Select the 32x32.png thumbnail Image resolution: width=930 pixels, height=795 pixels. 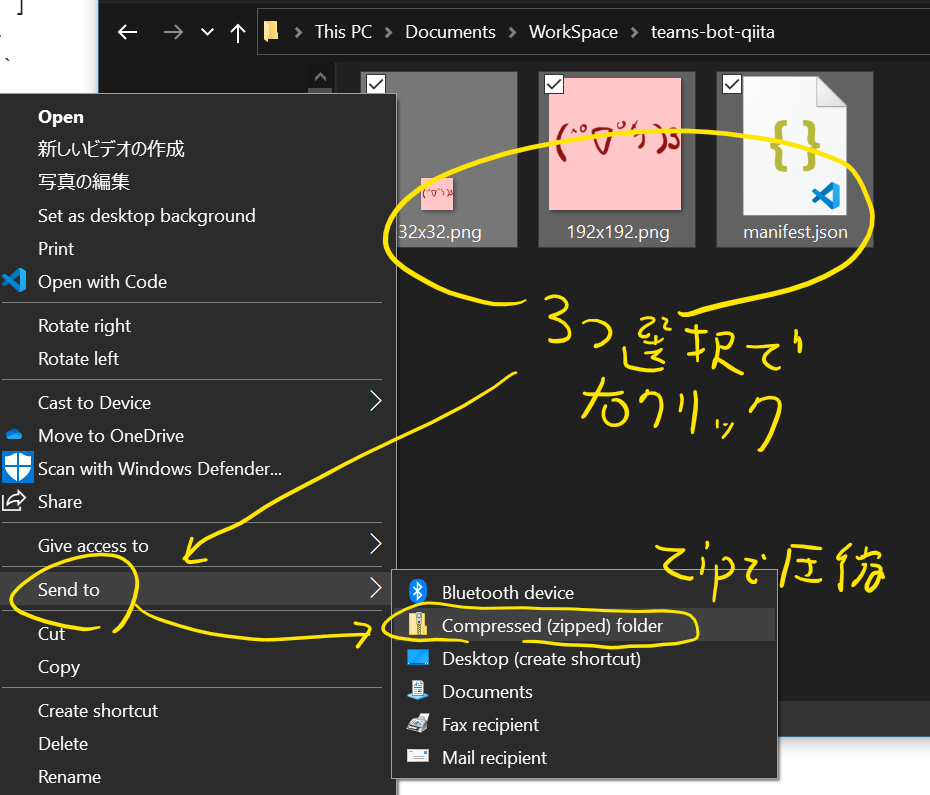click(x=437, y=194)
